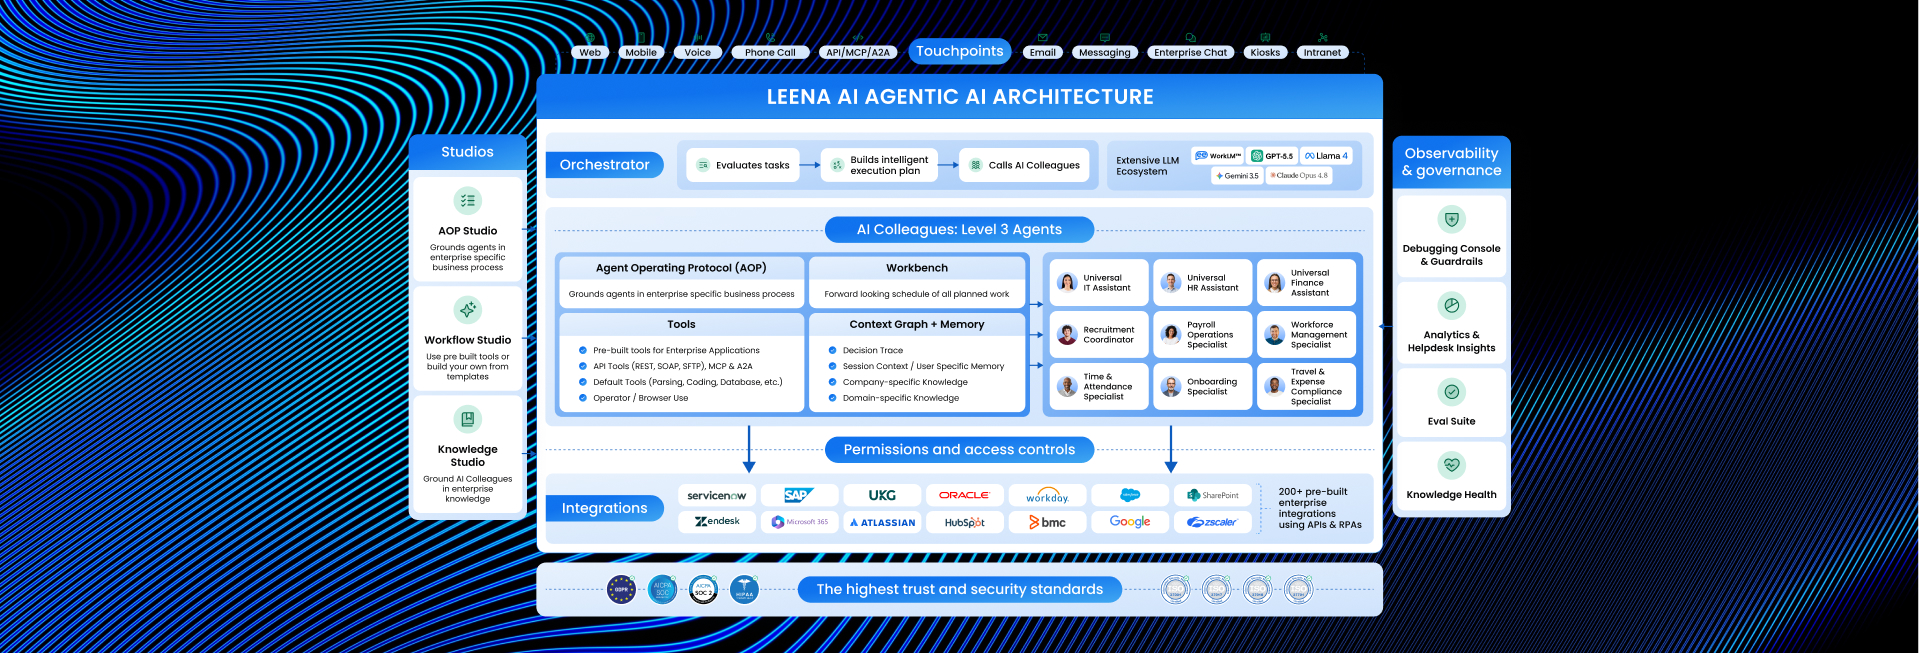Image resolution: width=1919 pixels, height=653 pixels.
Task: Click the HIPAA compliance badge
Action: click(744, 589)
